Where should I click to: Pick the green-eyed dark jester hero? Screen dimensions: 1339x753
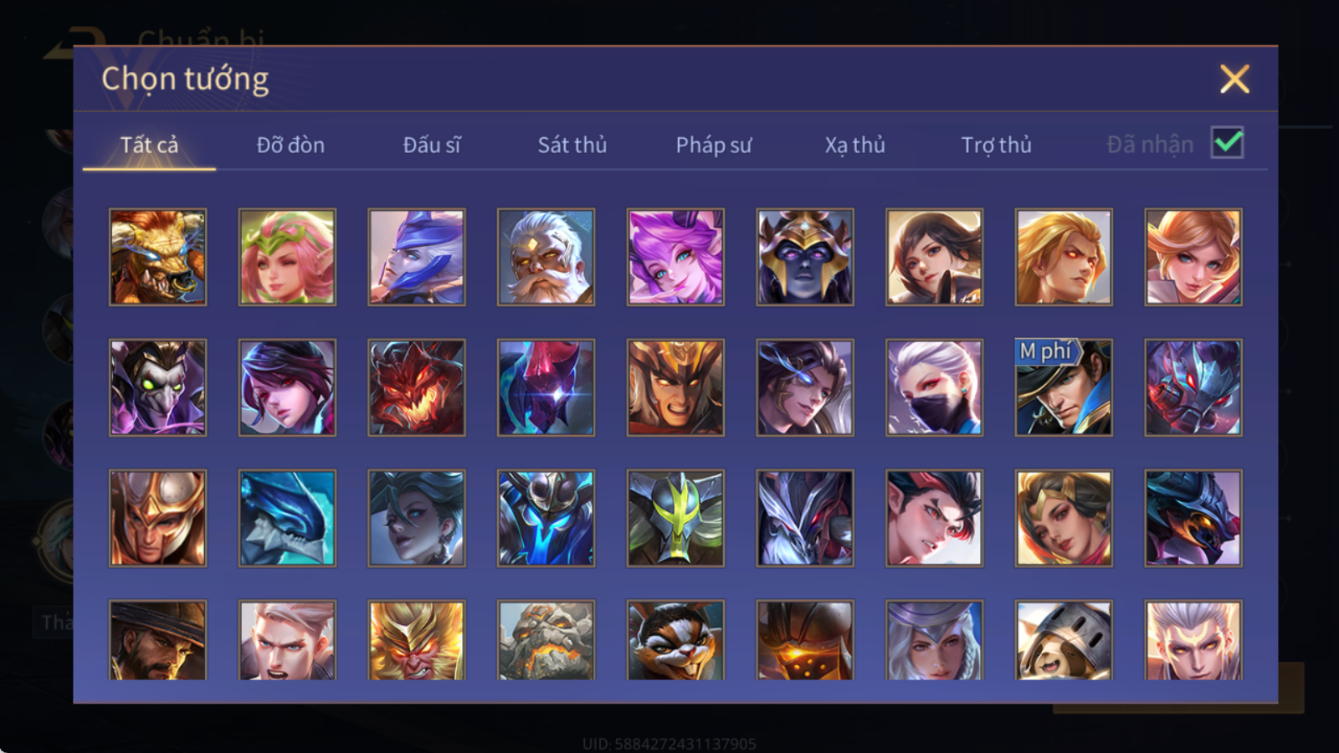(158, 388)
